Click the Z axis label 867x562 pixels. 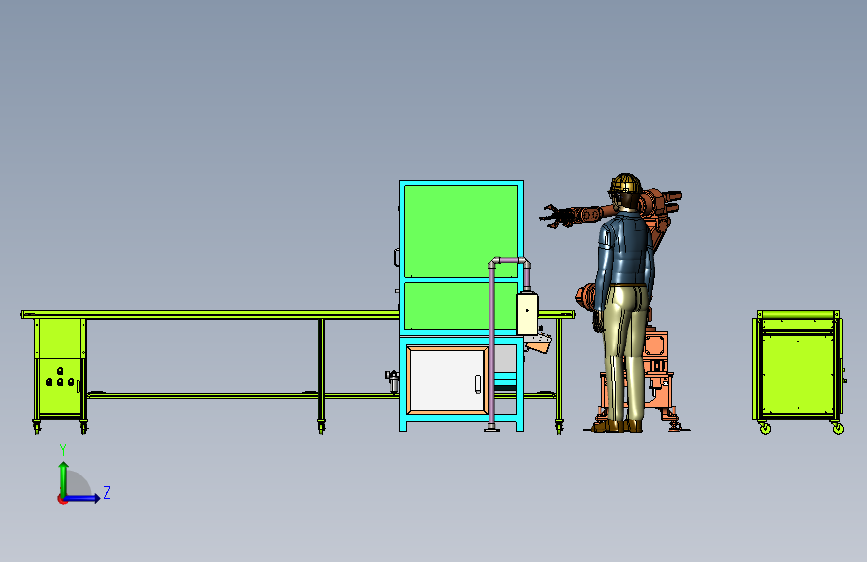click(107, 492)
